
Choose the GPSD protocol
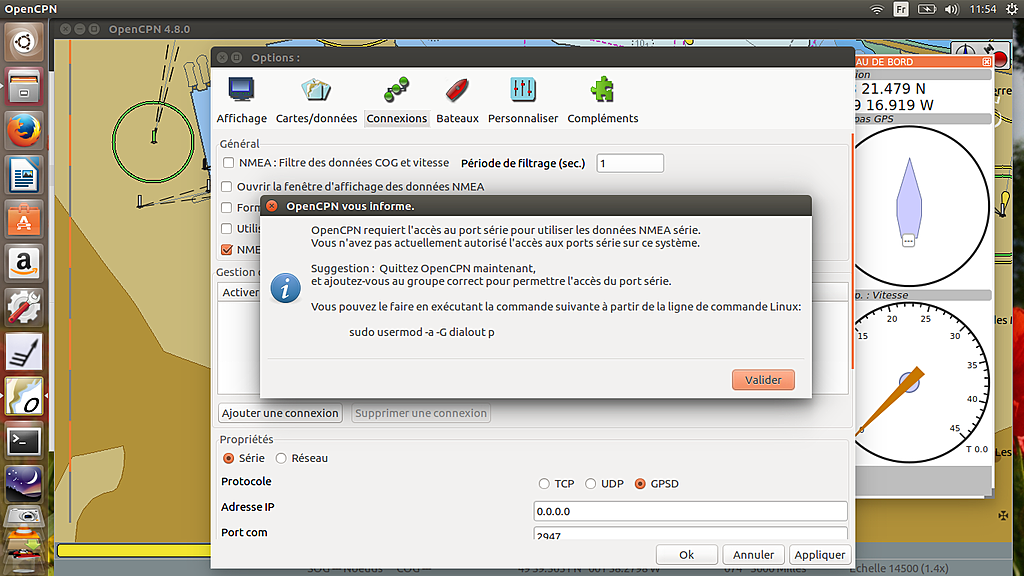point(640,484)
